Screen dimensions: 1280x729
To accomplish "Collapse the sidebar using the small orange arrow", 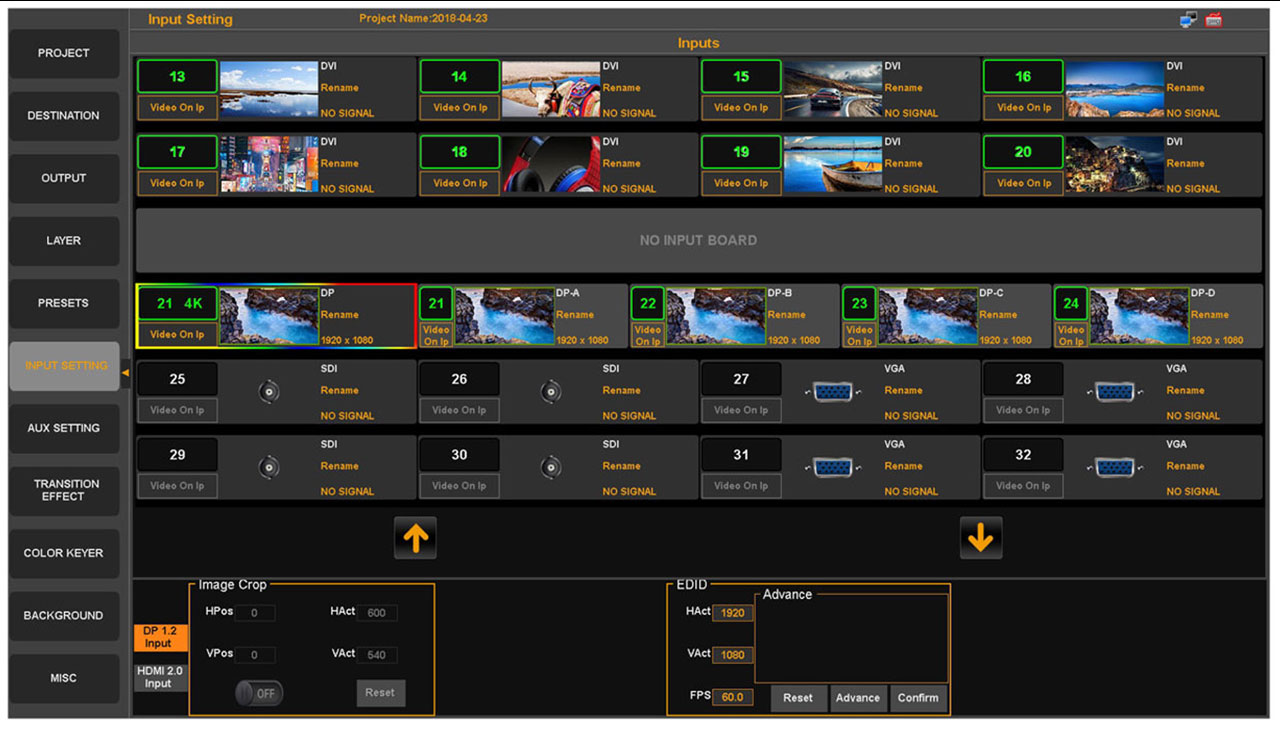I will click(125, 373).
